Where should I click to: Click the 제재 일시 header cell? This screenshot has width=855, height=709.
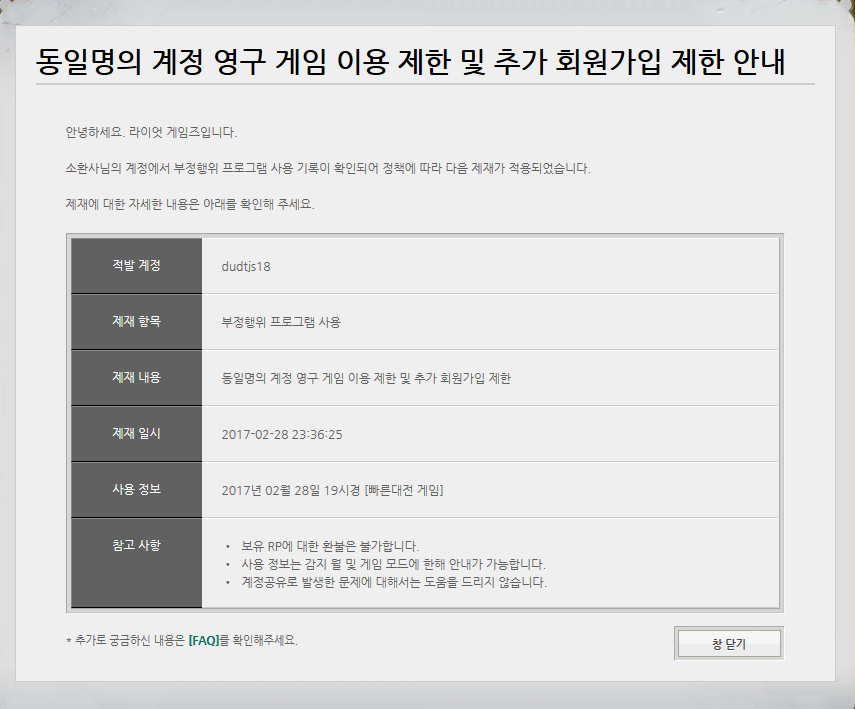point(136,434)
